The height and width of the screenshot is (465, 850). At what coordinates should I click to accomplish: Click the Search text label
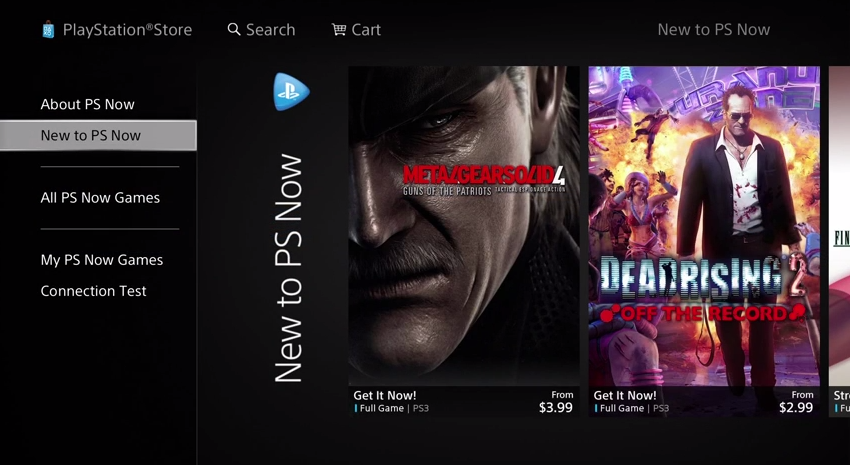(x=271, y=30)
